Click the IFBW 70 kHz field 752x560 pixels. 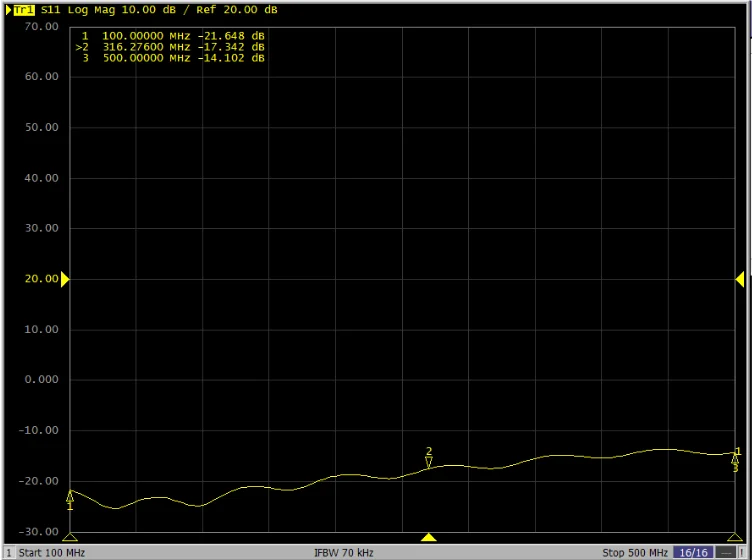[343, 553]
